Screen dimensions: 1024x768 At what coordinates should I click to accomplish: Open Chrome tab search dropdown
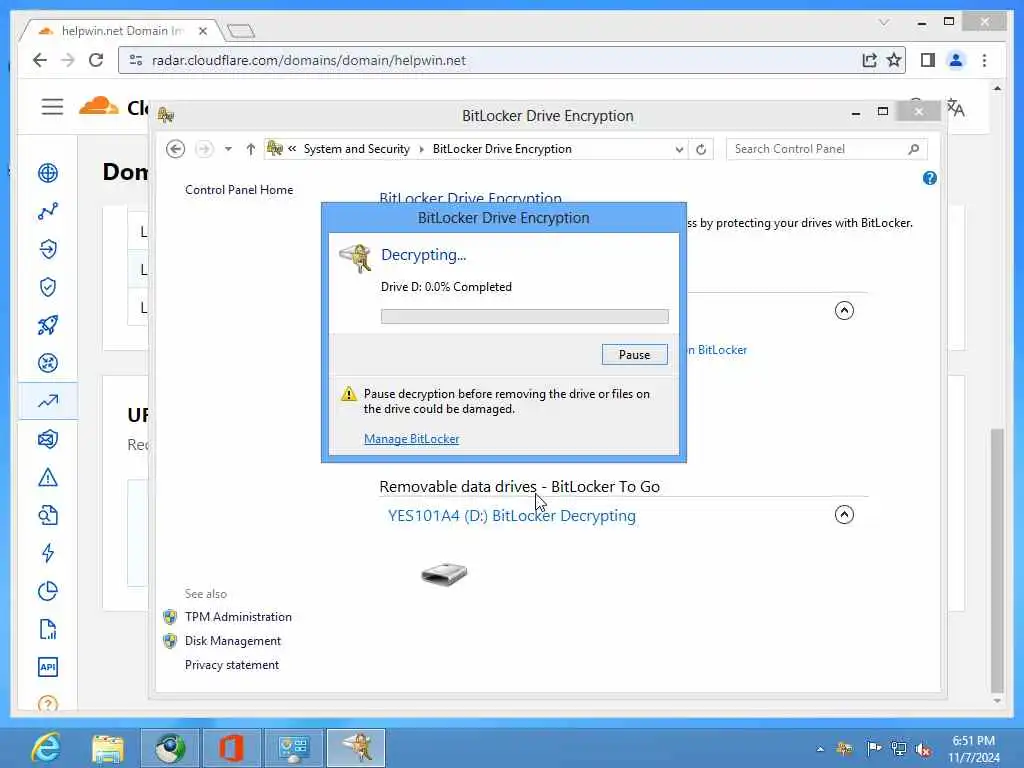pyautogui.click(x=884, y=22)
